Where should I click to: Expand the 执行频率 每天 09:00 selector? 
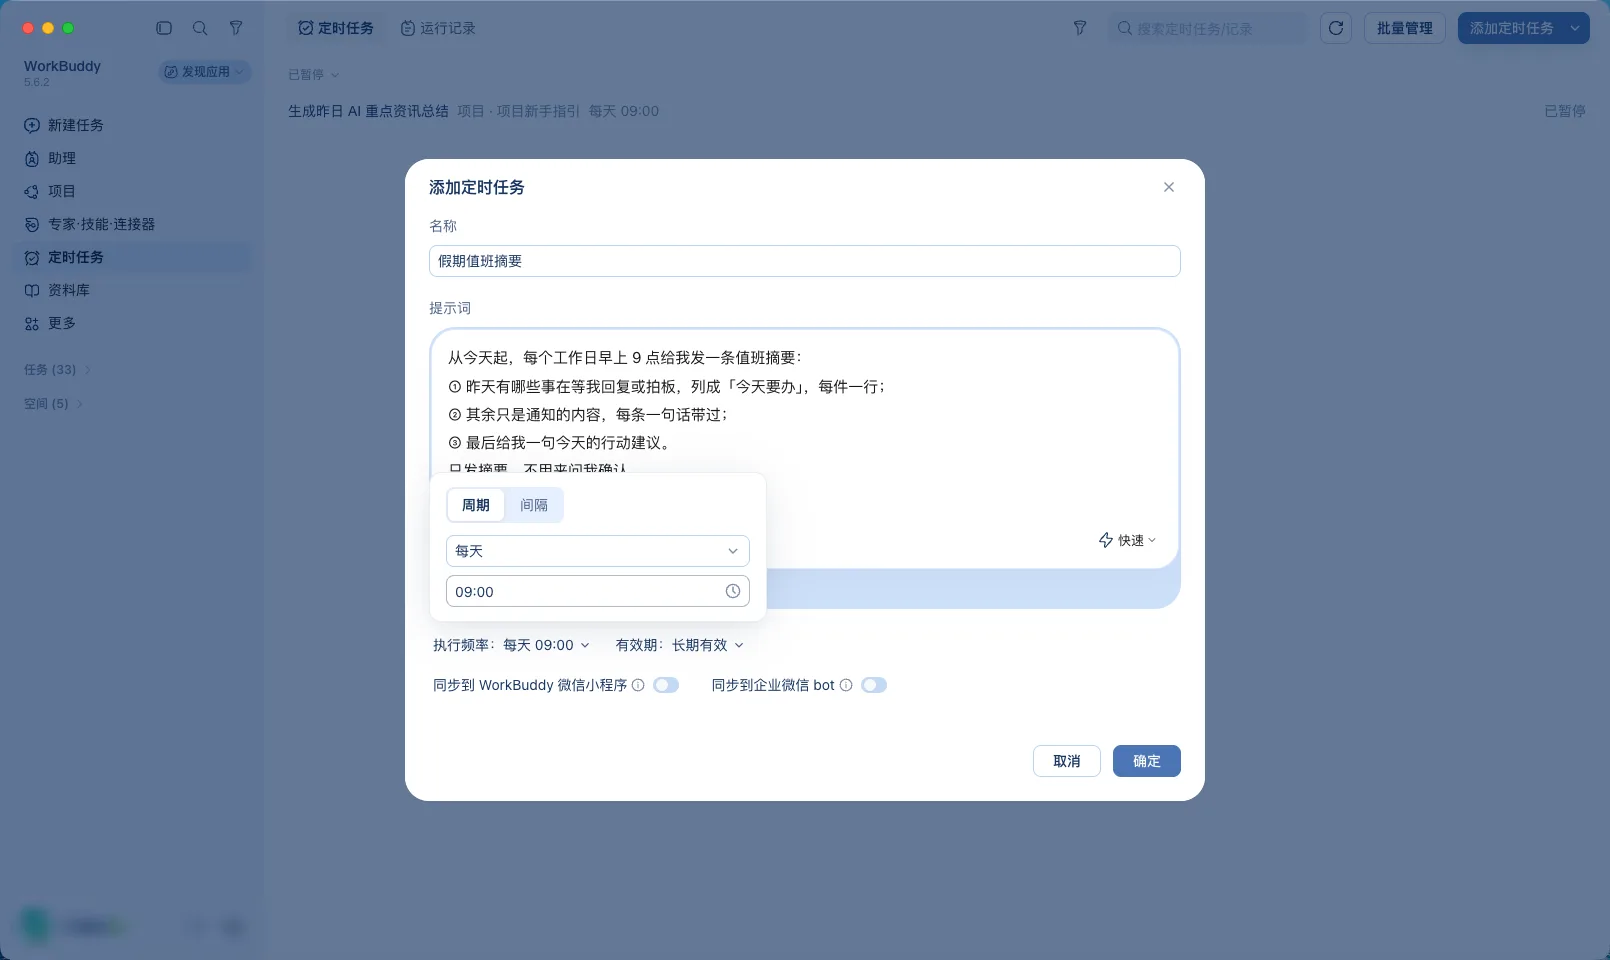(x=511, y=645)
